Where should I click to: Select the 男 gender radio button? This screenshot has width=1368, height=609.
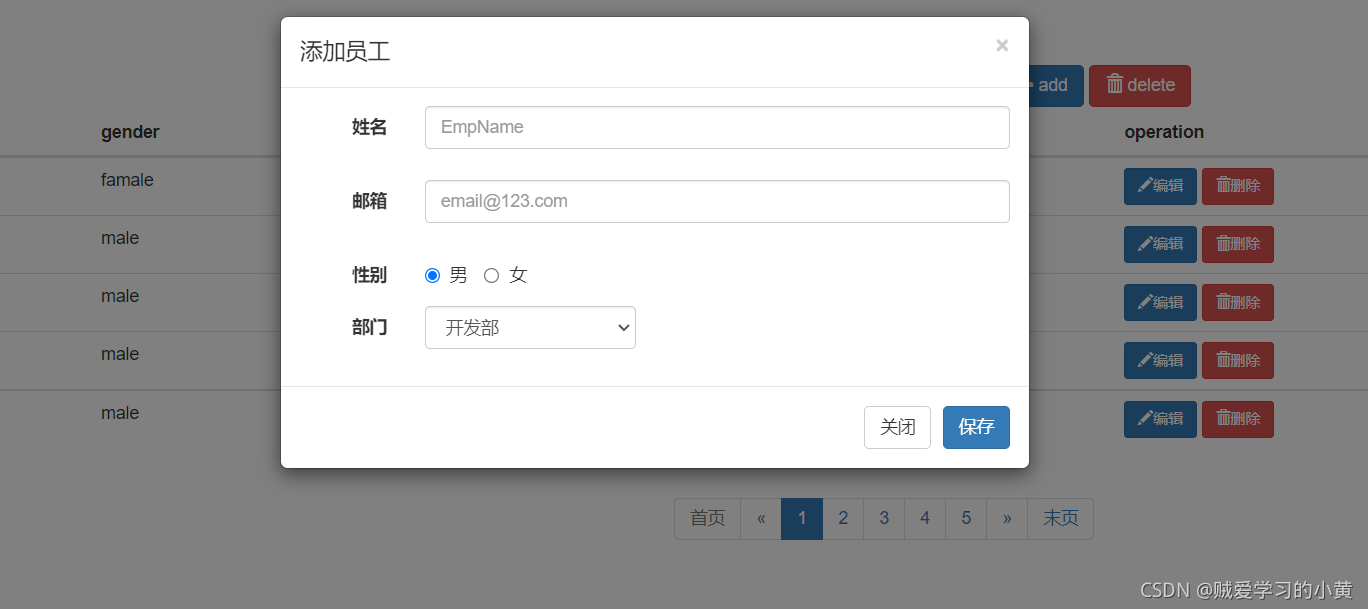pos(432,275)
